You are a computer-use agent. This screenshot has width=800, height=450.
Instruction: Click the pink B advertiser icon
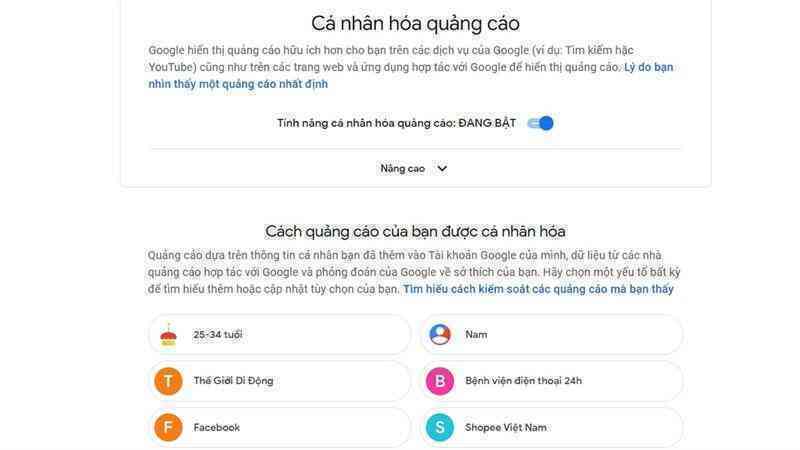(440, 381)
